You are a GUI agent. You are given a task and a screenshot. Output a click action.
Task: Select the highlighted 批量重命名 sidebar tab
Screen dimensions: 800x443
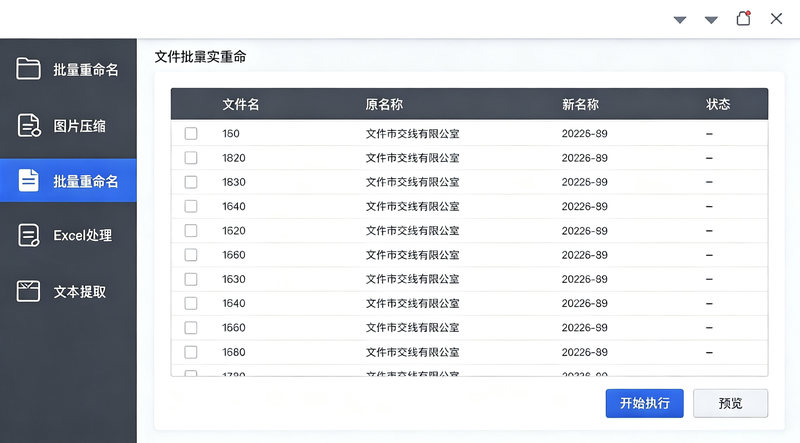click(x=68, y=181)
